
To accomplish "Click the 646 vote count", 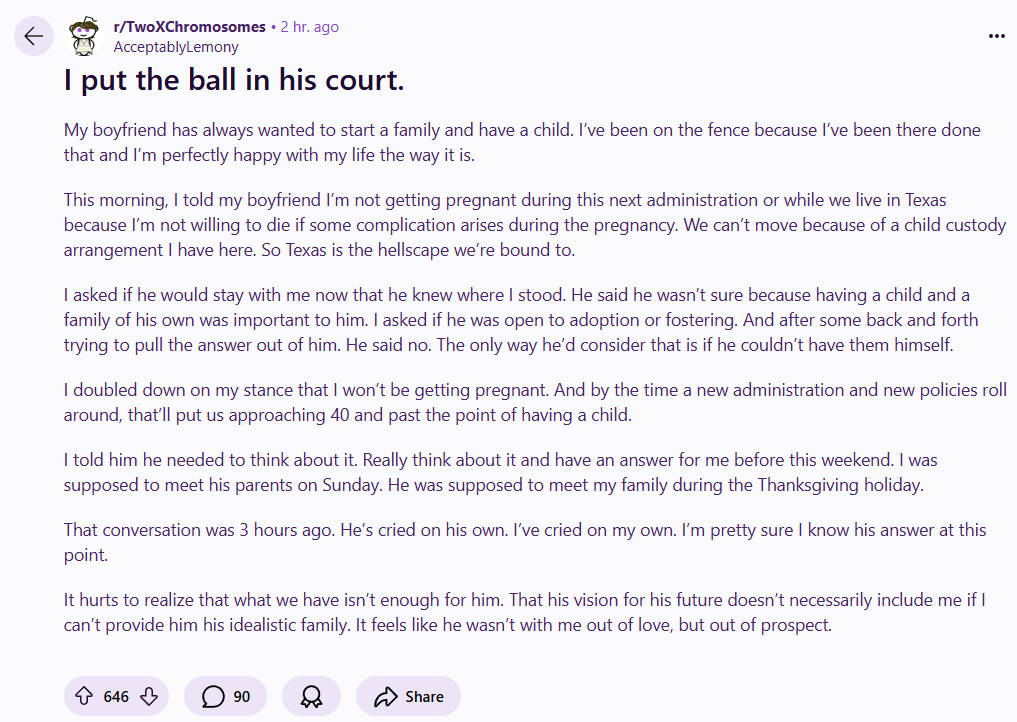I will (116, 697).
